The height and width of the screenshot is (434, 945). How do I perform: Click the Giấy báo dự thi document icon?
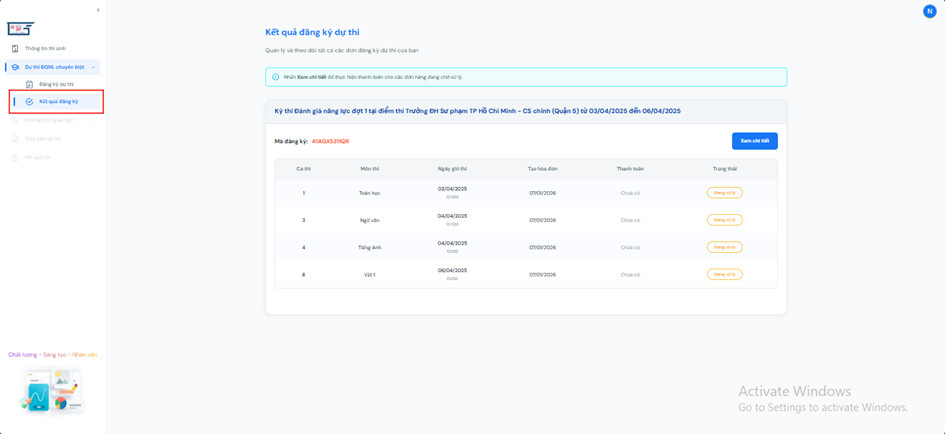coord(15,139)
